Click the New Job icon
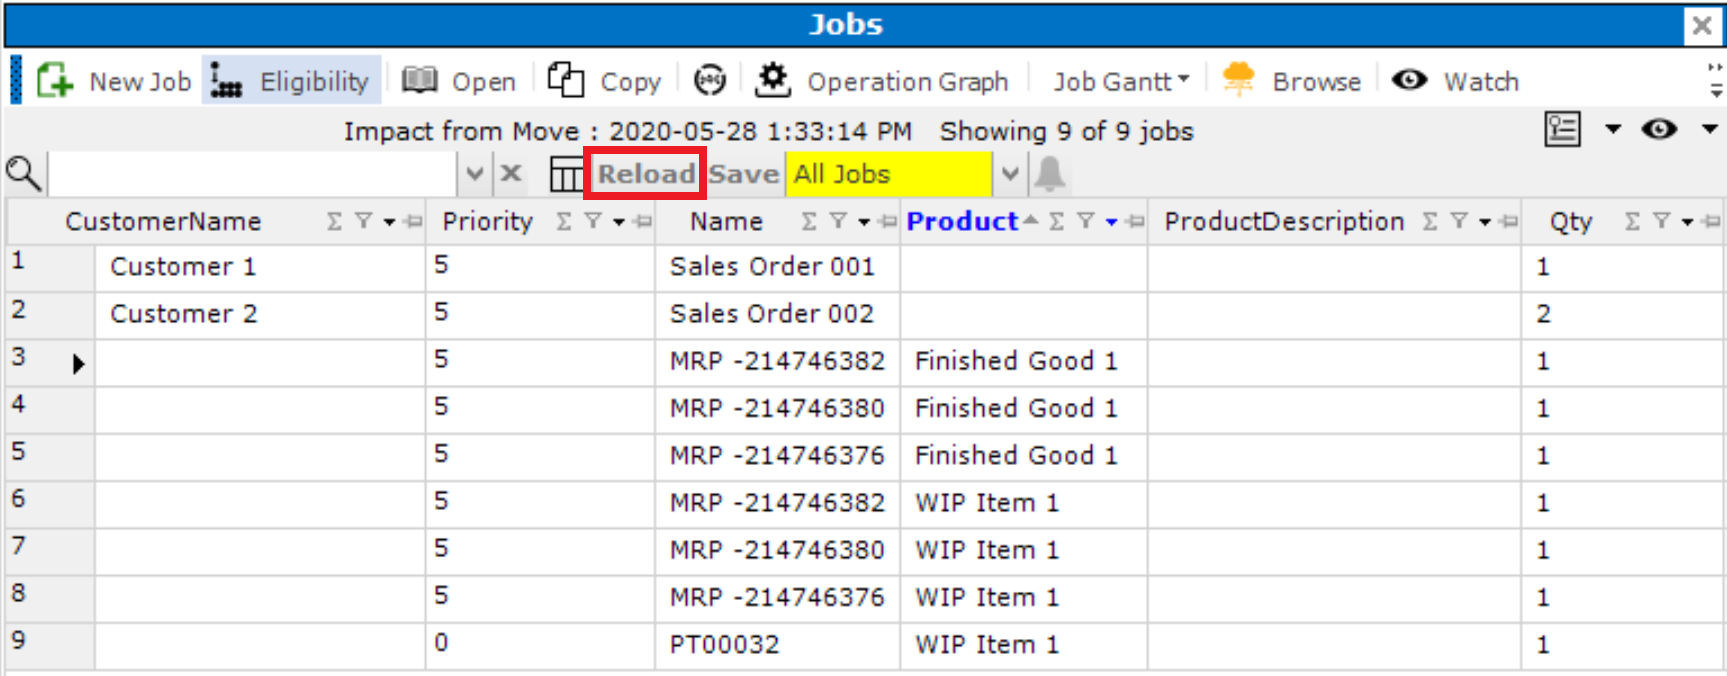 coord(55,80)
